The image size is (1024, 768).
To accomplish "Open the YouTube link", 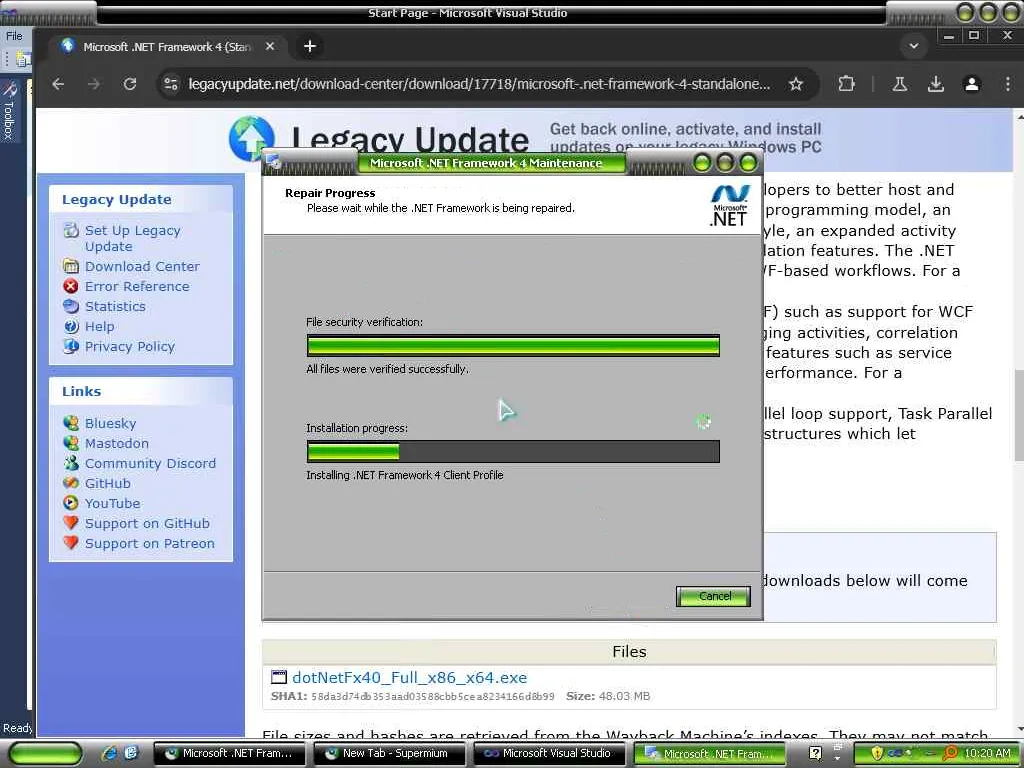I will click(112, 504).
